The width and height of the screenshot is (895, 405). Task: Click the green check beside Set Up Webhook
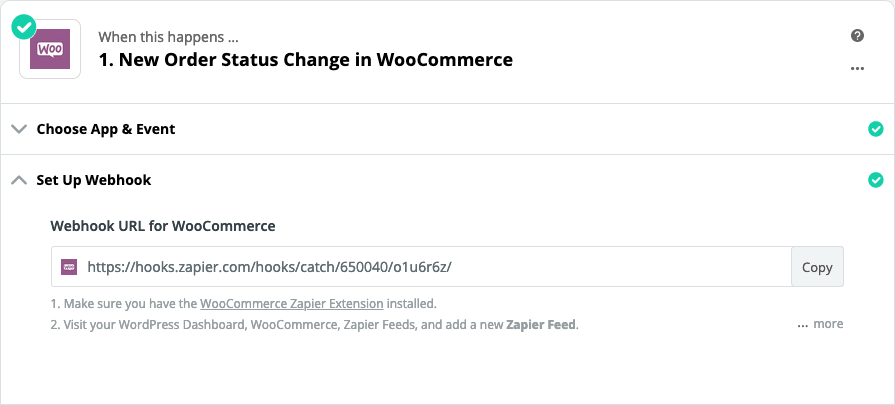coord(875,181)
